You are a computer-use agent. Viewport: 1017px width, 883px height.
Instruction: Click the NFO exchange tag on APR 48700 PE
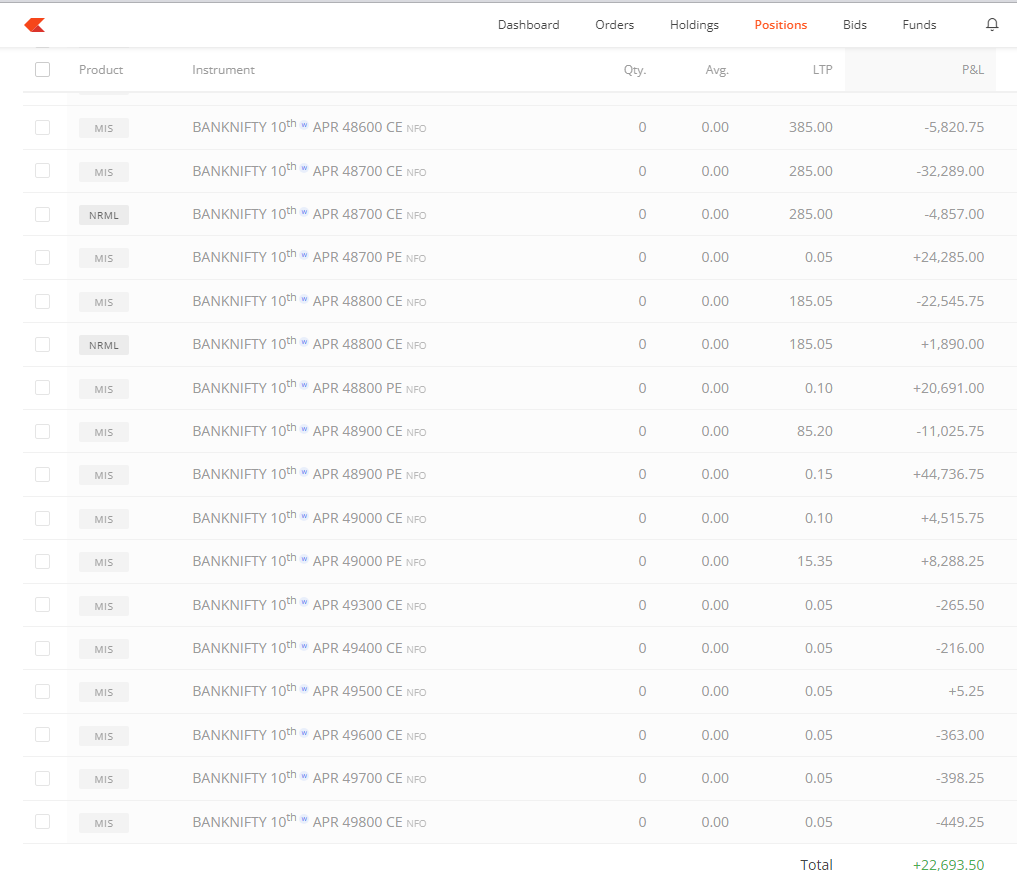click(x=416, y=259)
